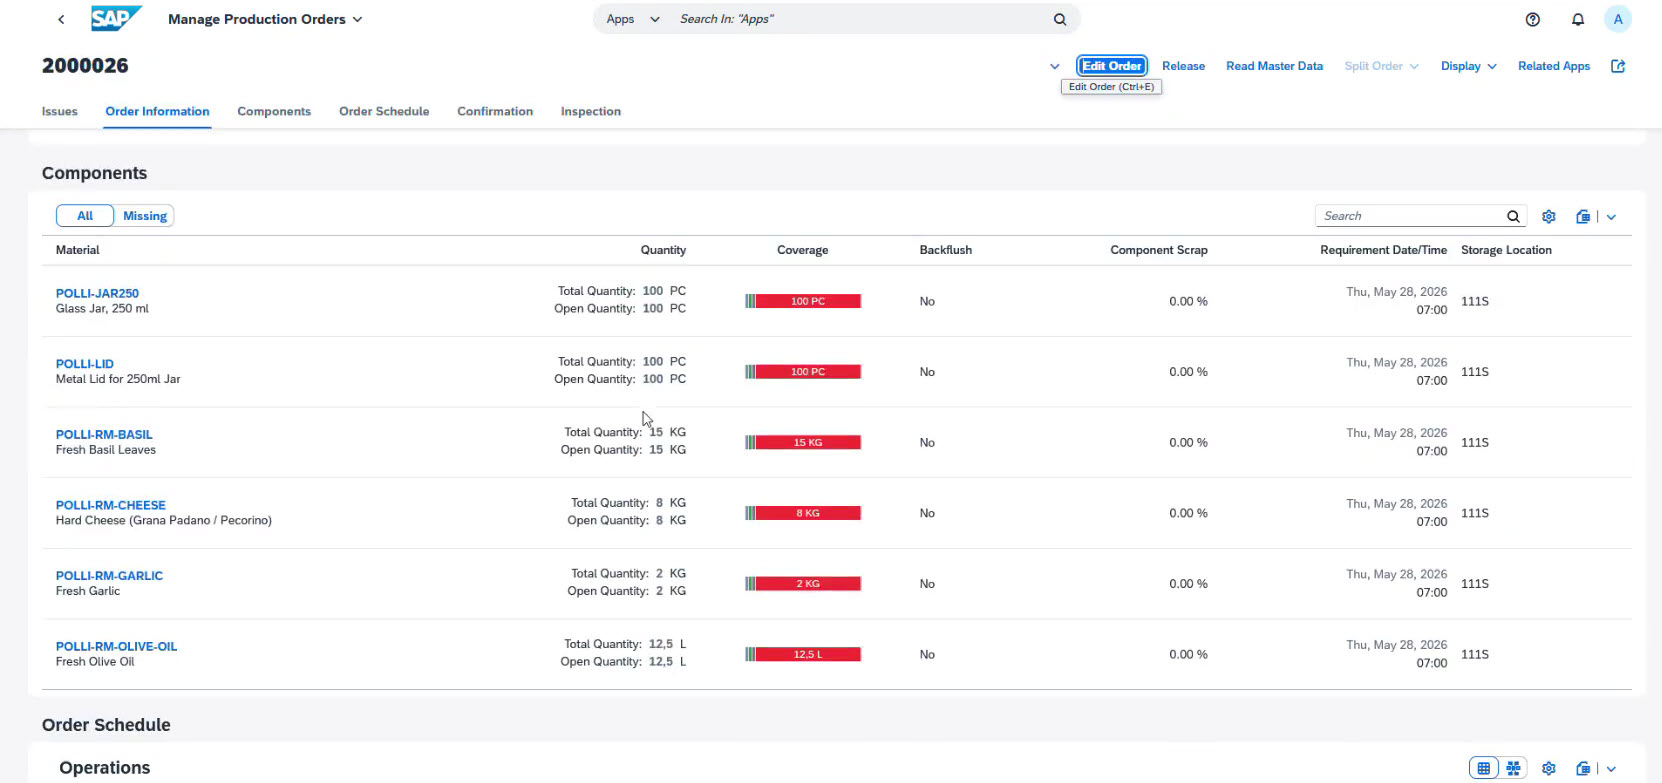Click the magnifier icon in the top search bar
The image size is (1662, 783).
pos(1060,19)
